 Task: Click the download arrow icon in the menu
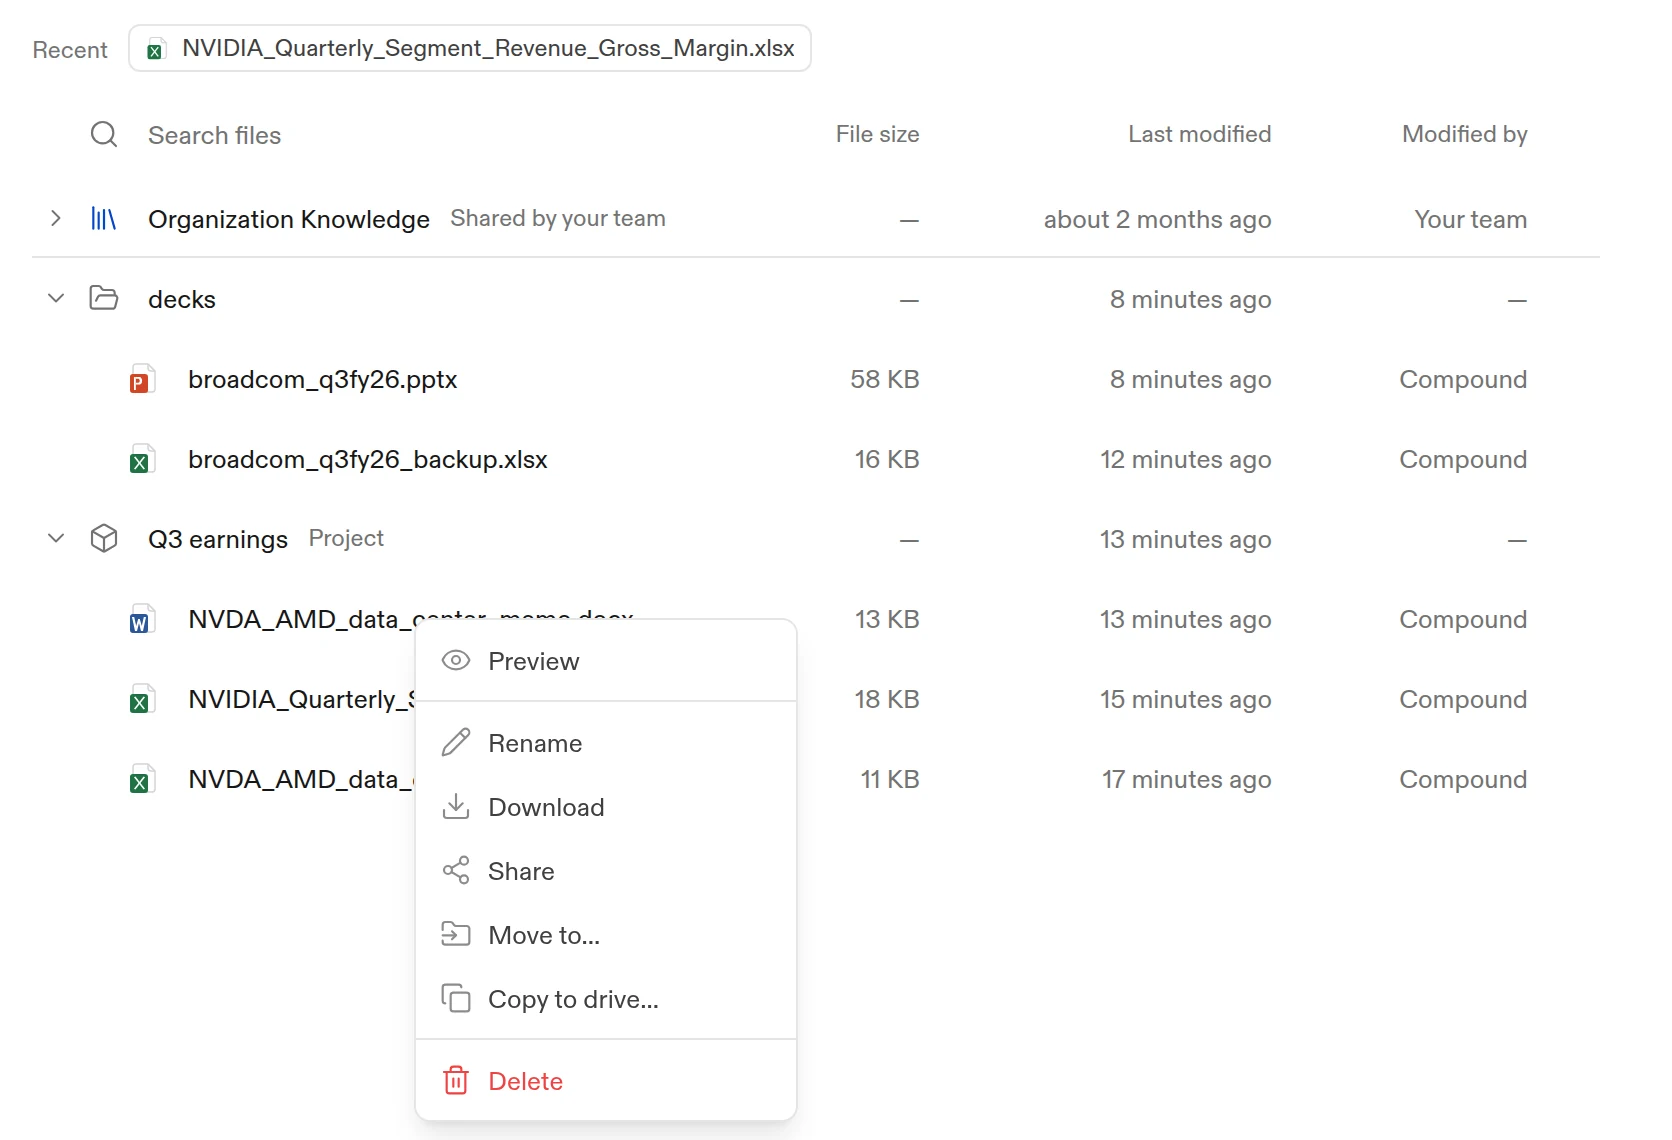point(456,806)
